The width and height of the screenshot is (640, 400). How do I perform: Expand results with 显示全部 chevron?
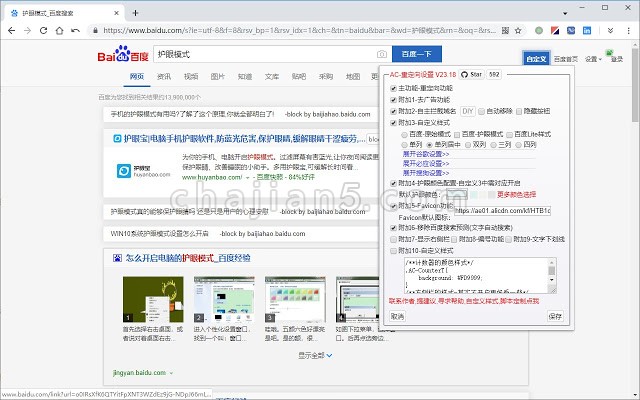(329, 356)
